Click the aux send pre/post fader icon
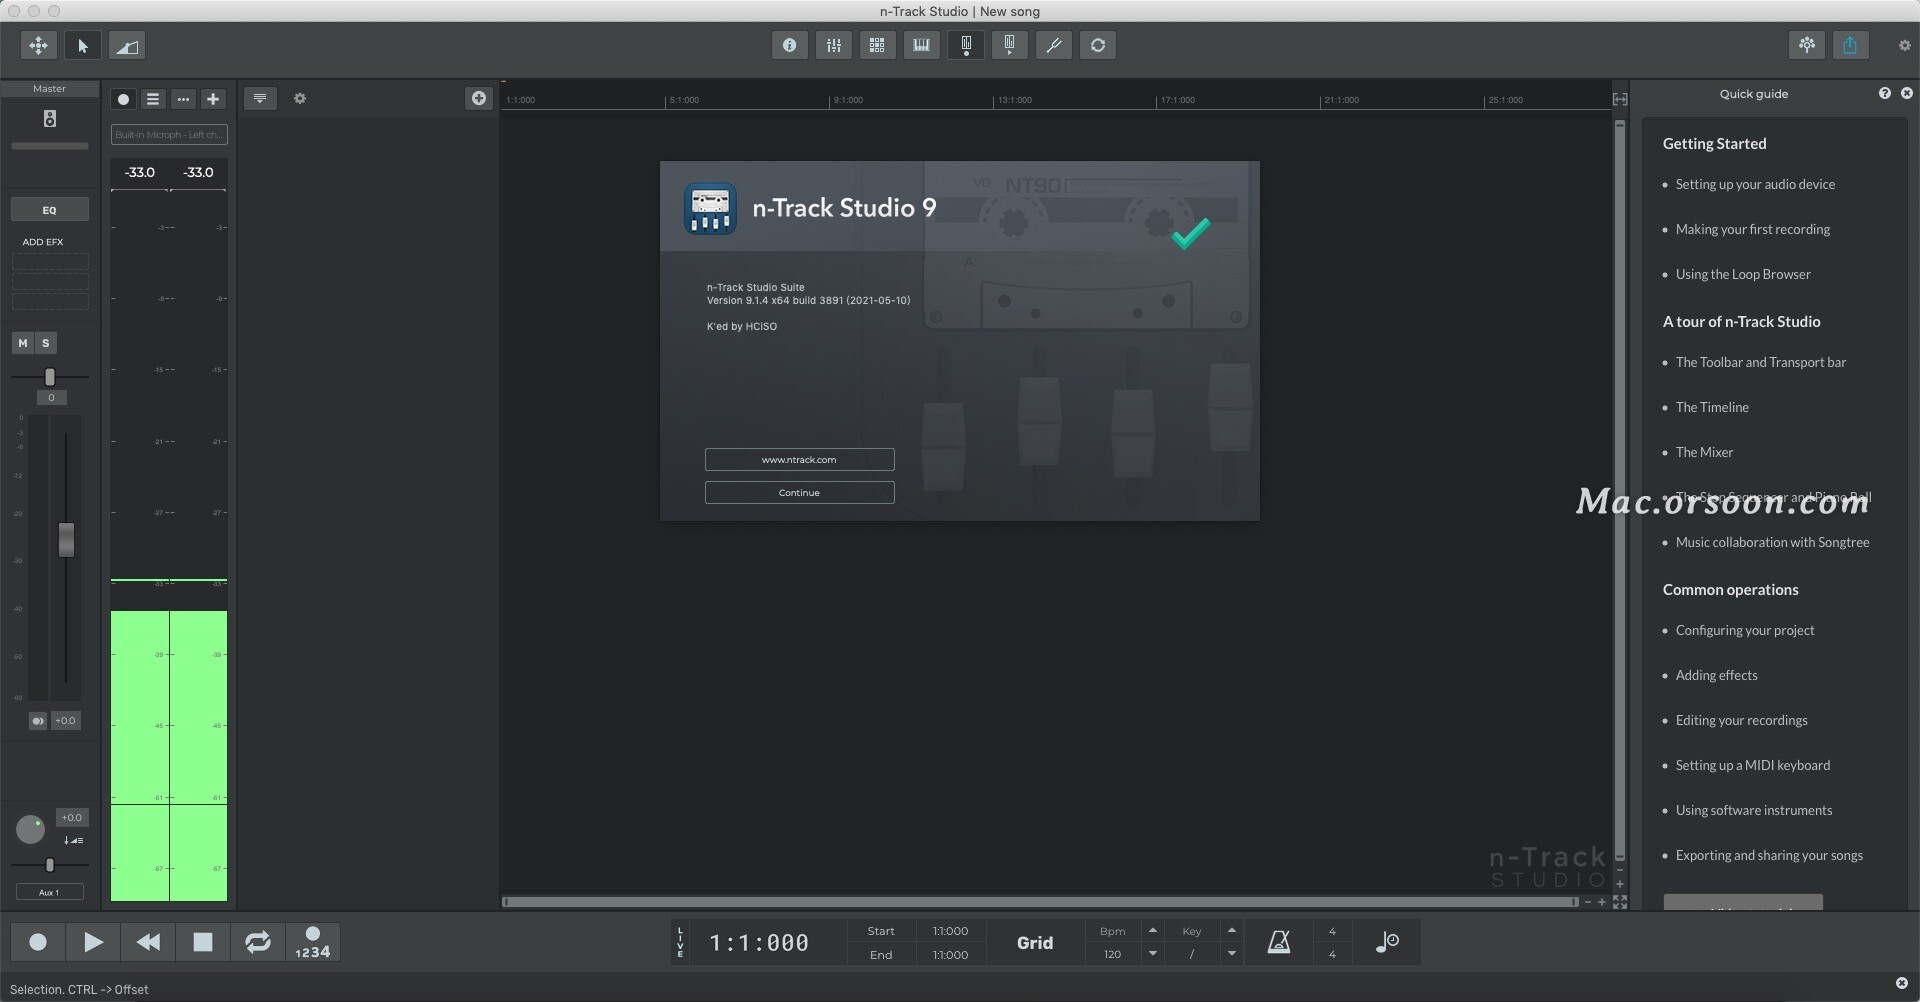 [x=73, y=840]
